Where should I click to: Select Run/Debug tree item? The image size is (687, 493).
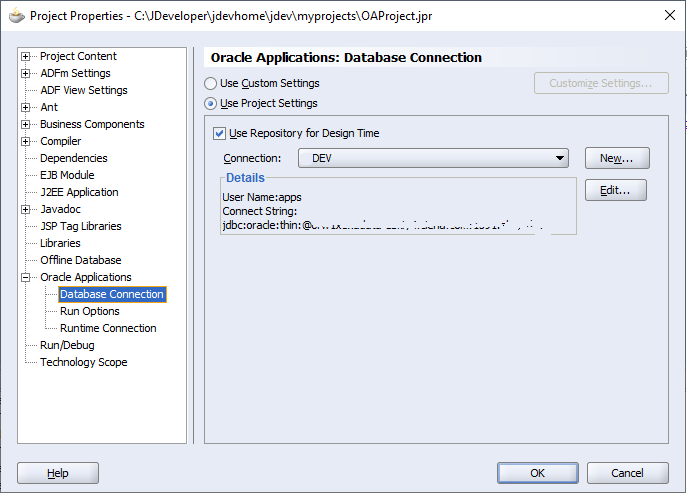(x=67, y=345)
